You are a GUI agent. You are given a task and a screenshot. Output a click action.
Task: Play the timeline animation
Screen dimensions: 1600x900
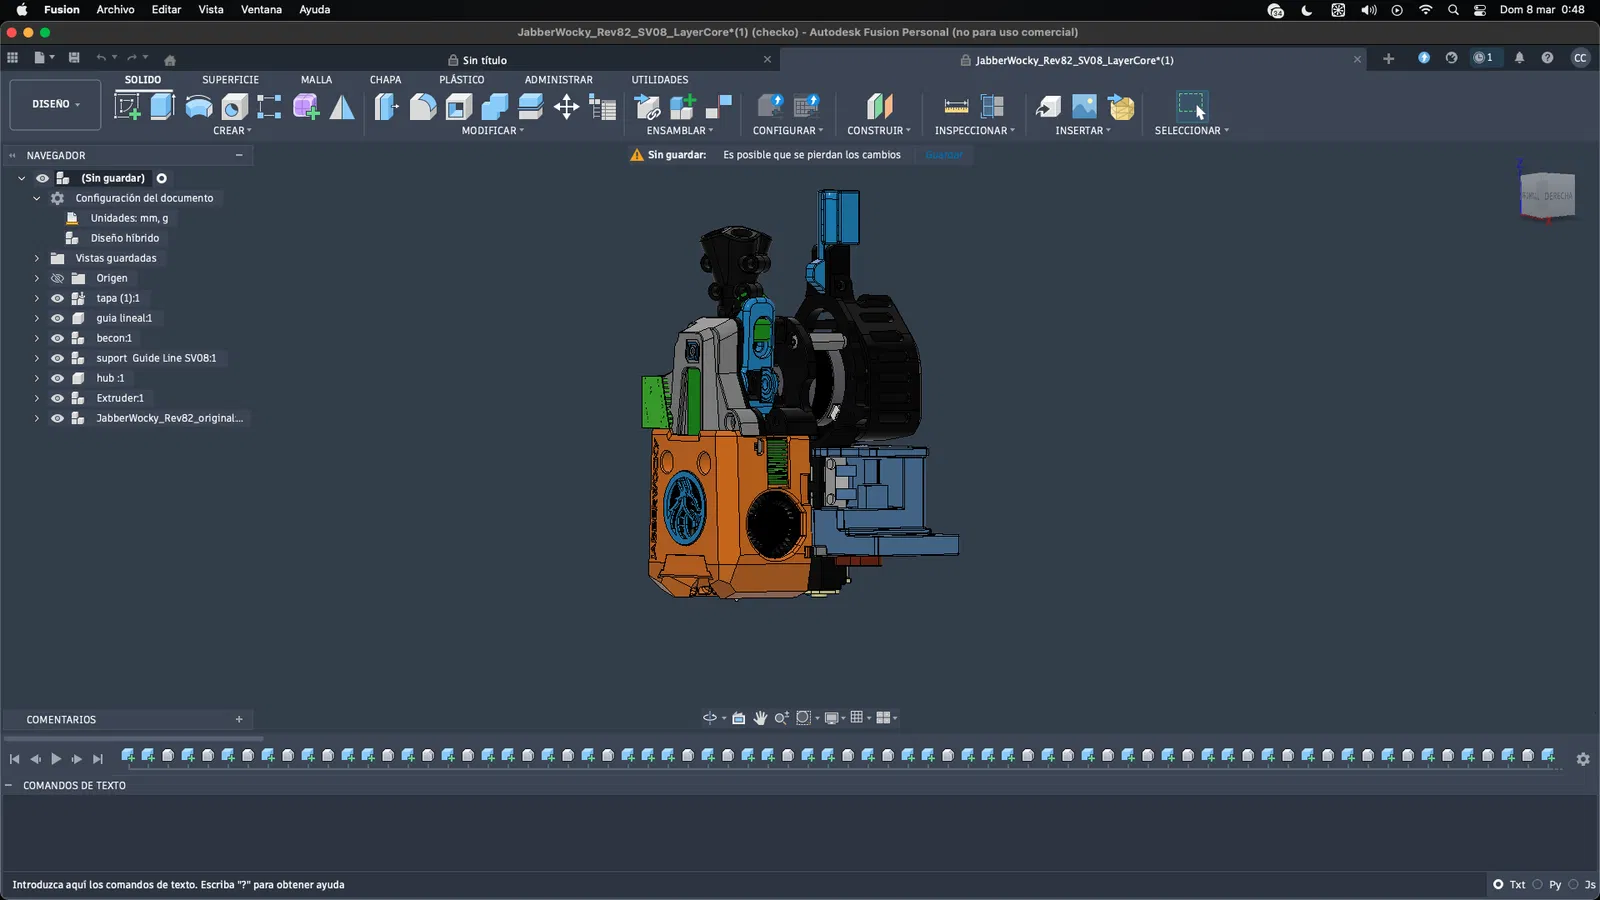coord(56,759)
